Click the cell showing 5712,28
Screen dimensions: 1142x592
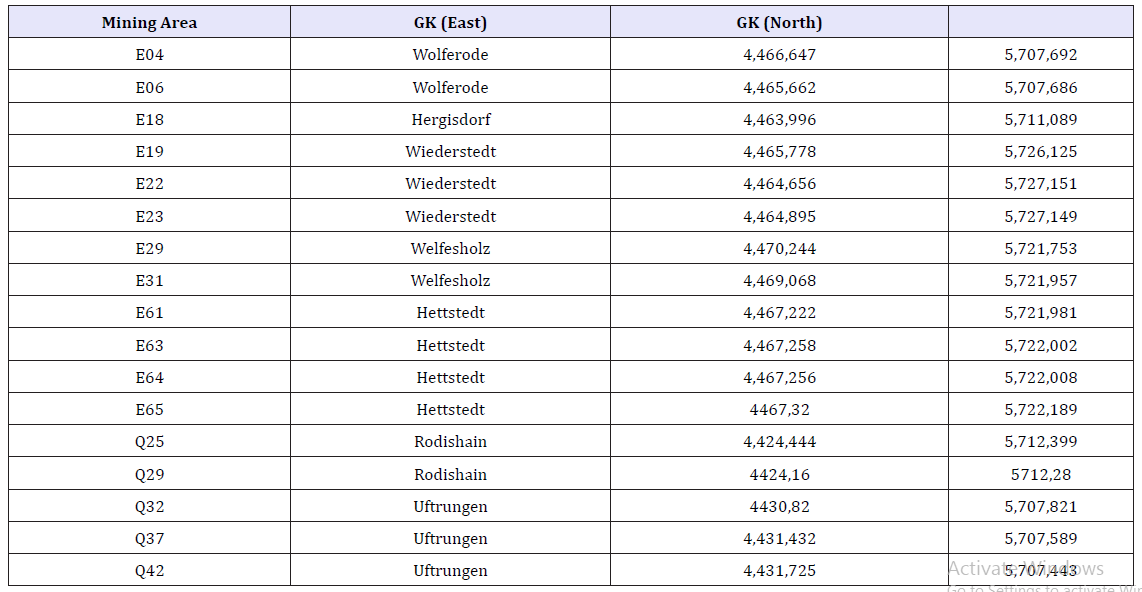[1041, 475]
